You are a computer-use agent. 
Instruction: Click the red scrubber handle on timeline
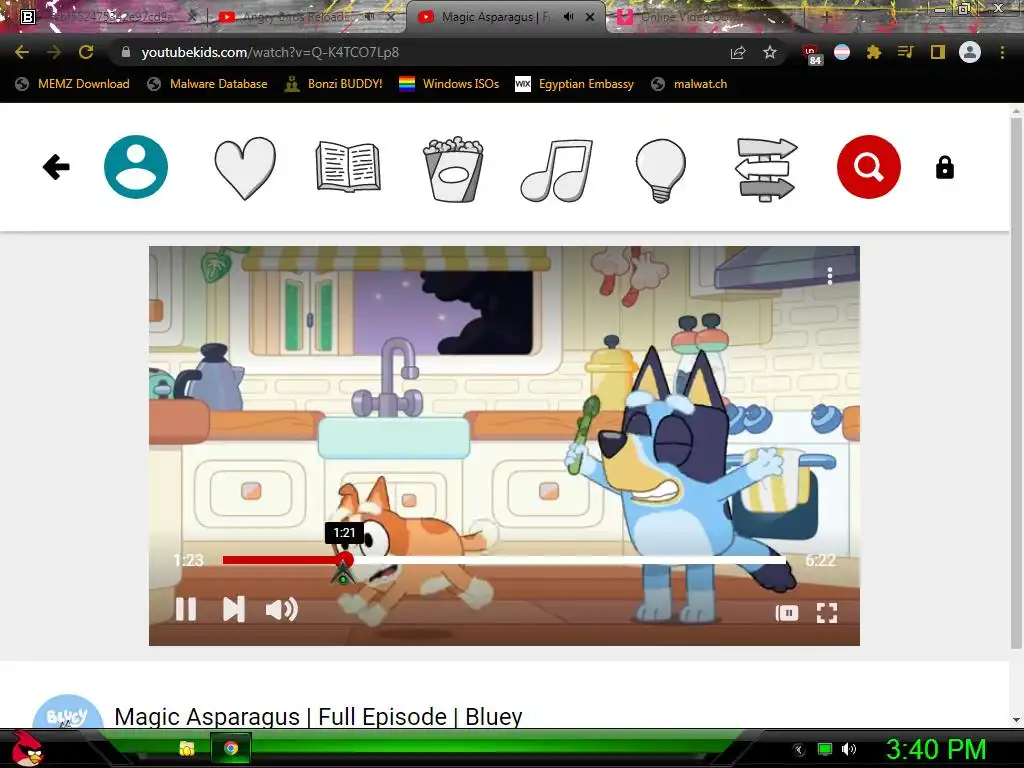point(345,560)
